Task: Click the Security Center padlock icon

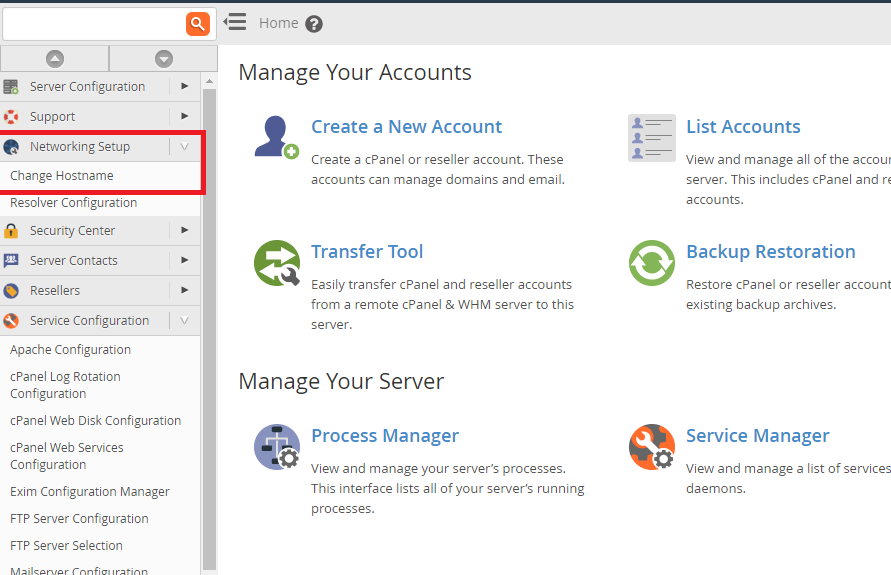Action: pyautogui.click(x=11, y=231)
